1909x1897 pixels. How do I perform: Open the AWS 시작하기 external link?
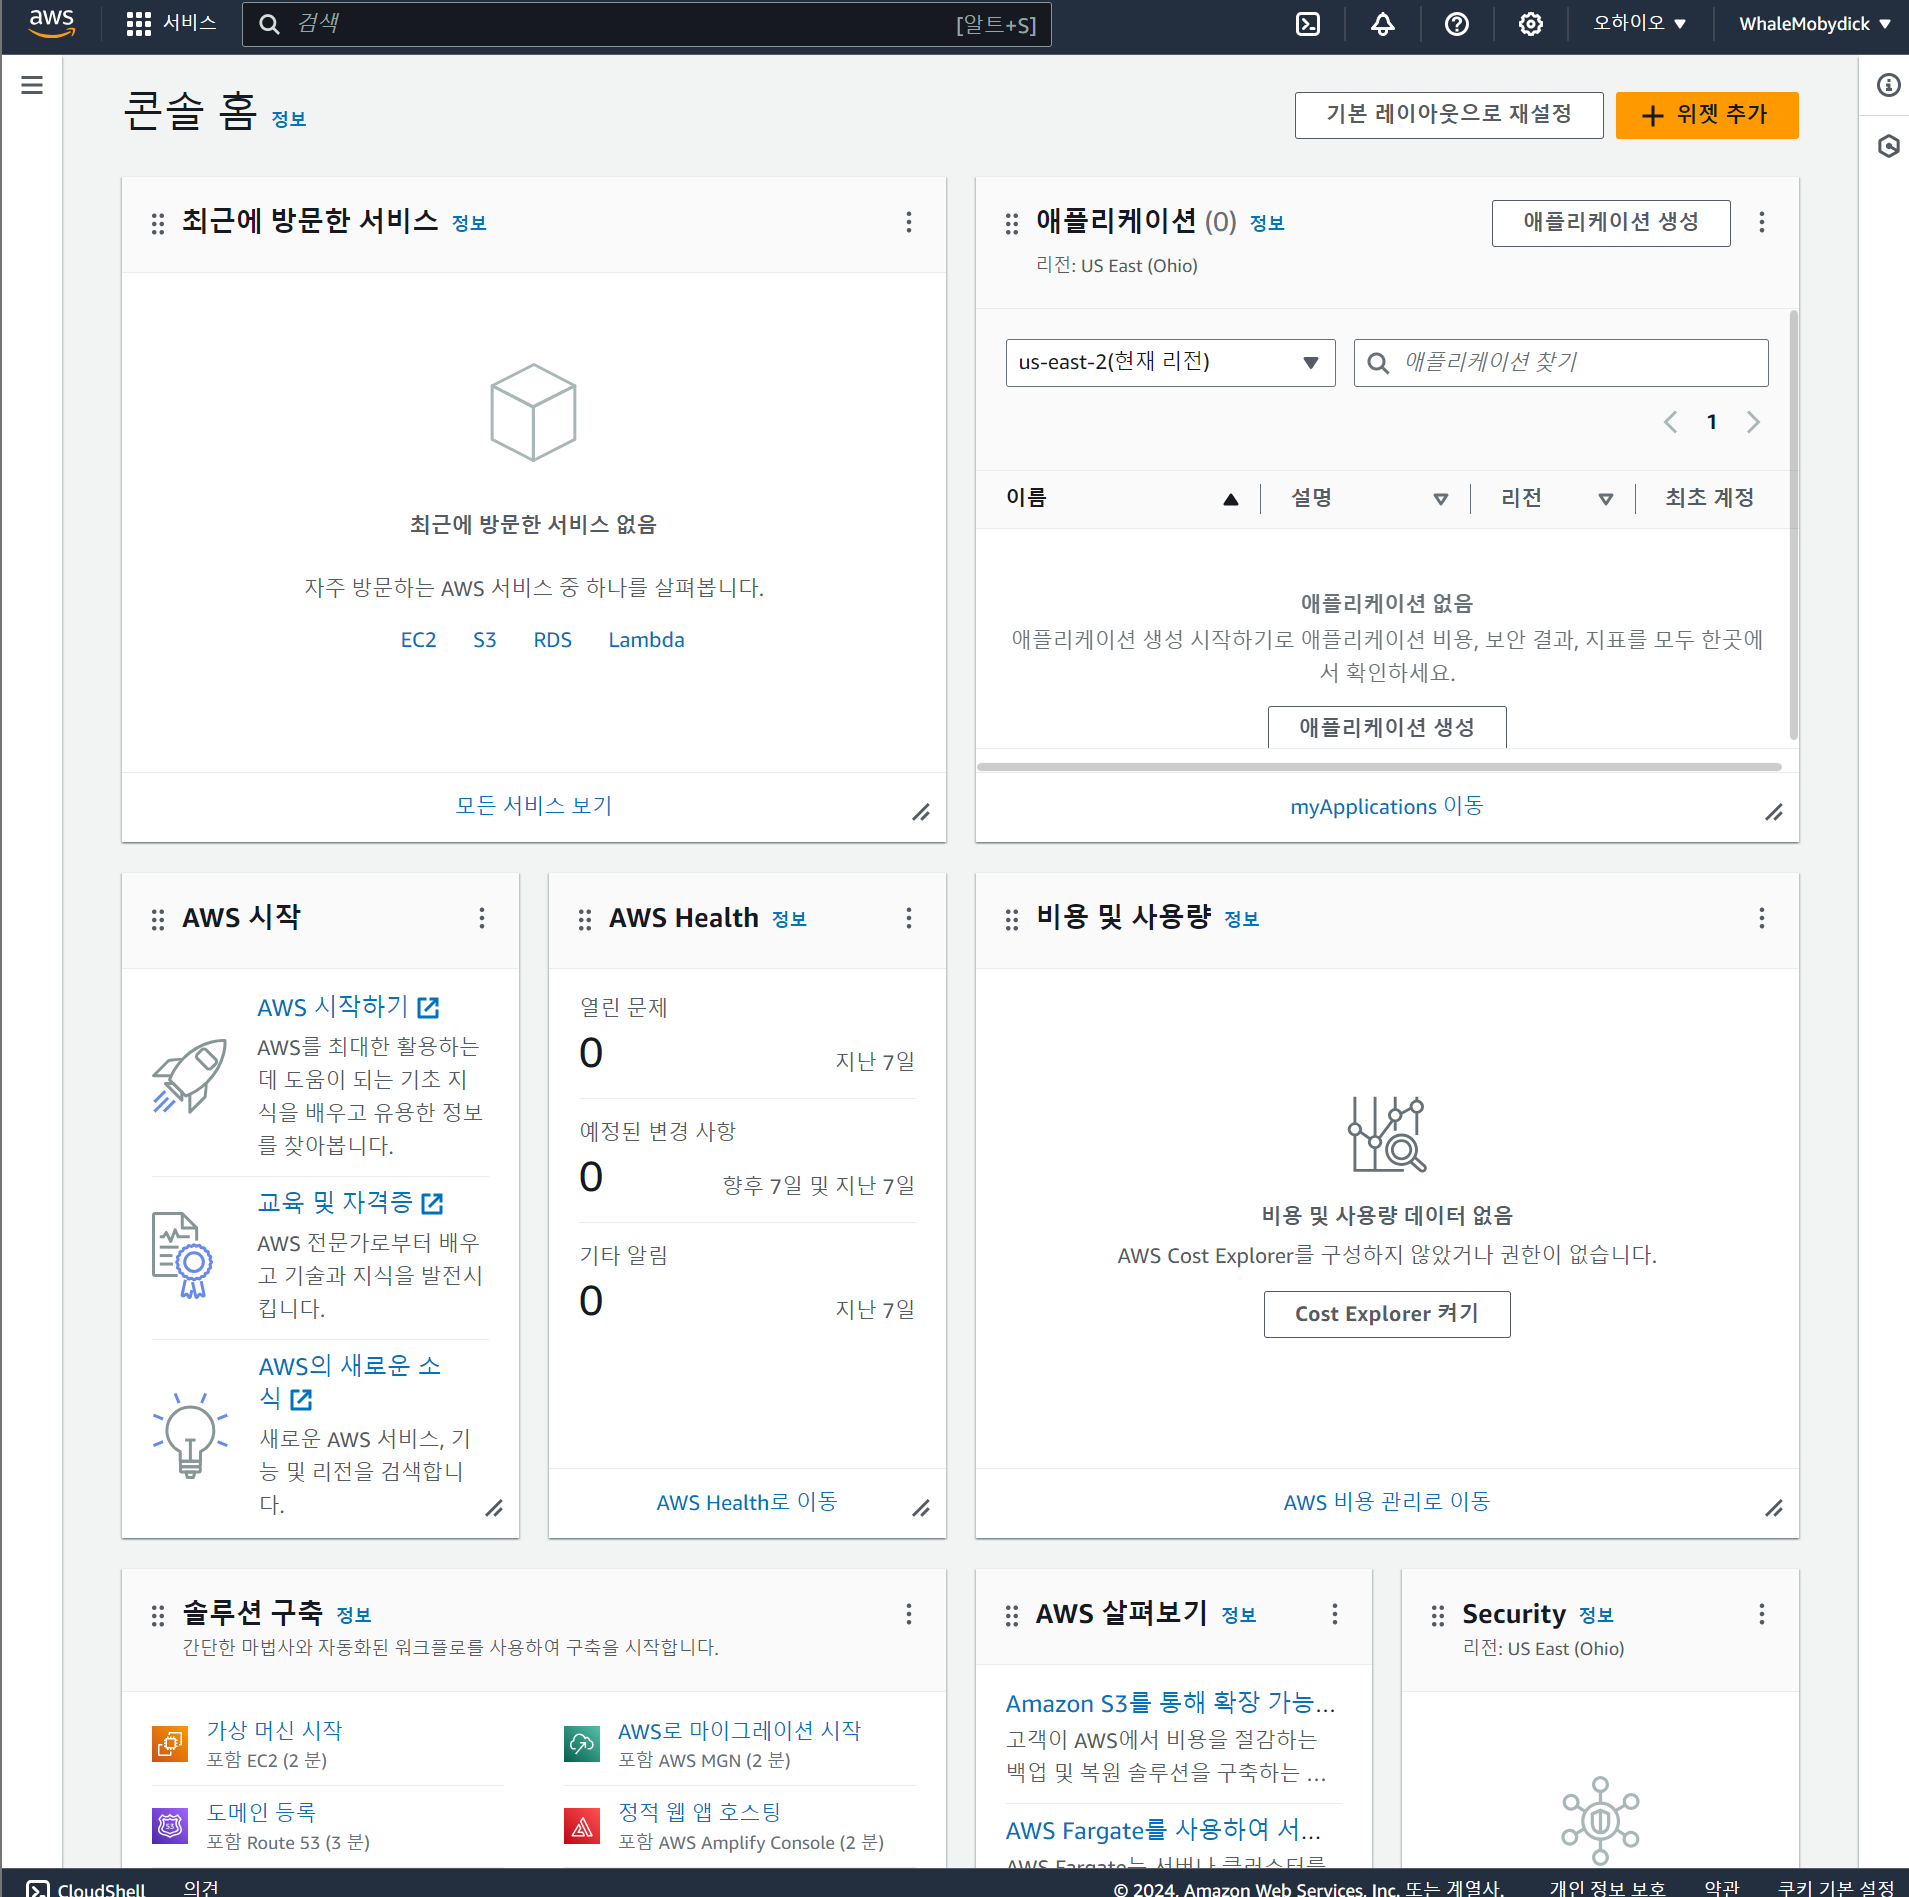(x=348, y=1007)
